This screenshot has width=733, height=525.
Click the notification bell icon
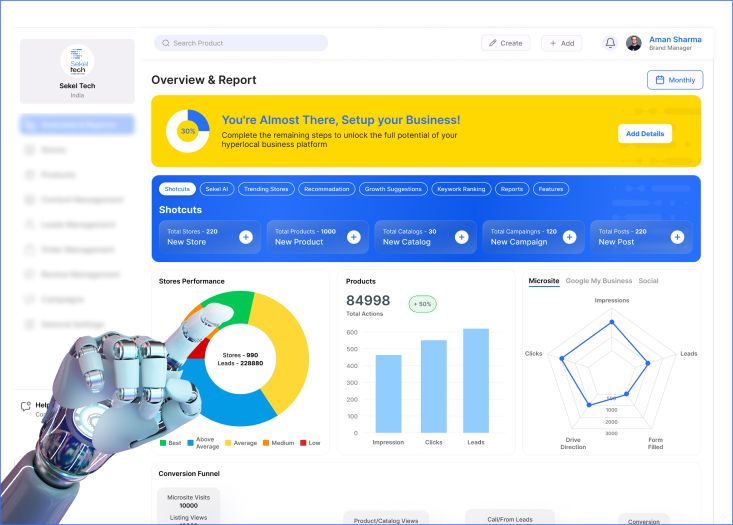click(x=610, y=43)
